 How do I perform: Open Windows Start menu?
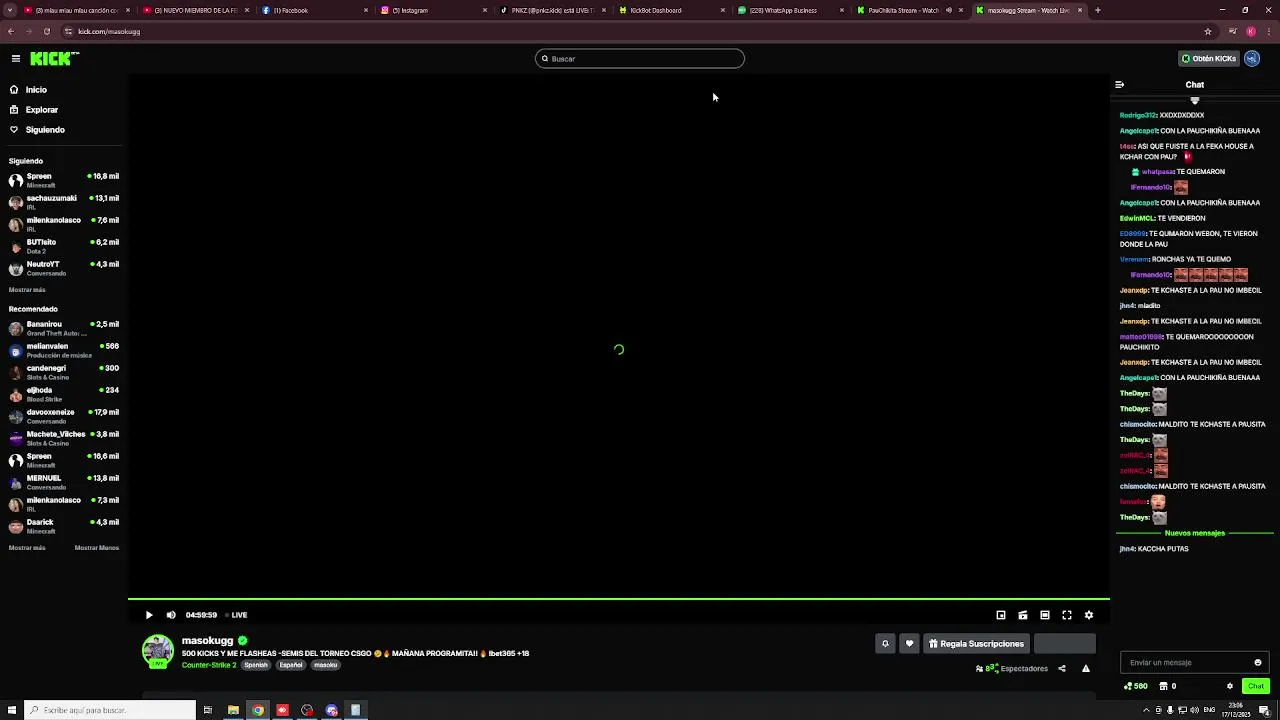pos(12,710)
